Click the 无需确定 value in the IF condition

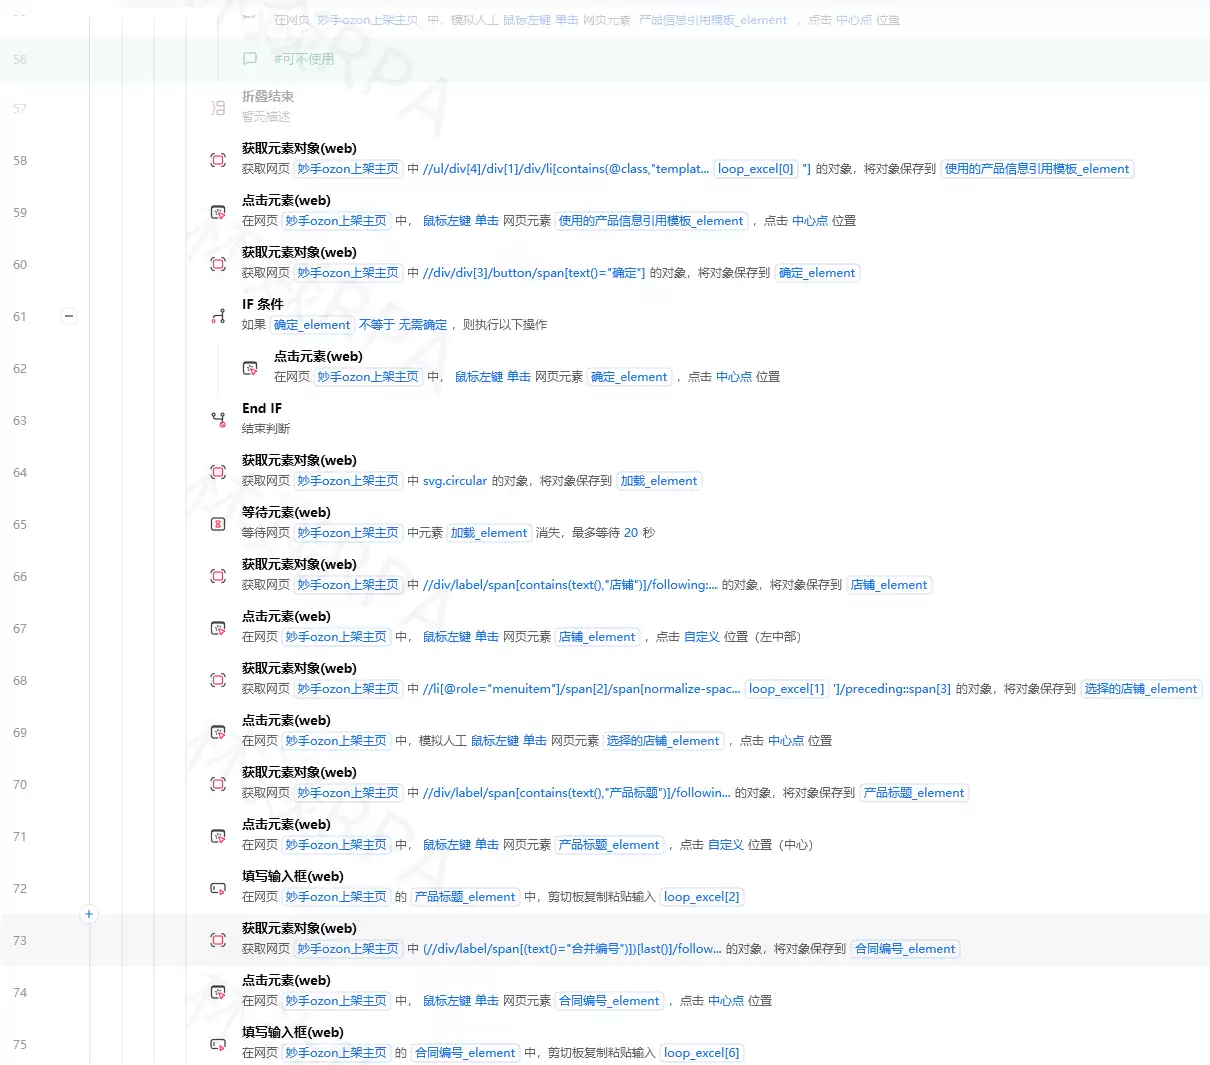(423, 325)
